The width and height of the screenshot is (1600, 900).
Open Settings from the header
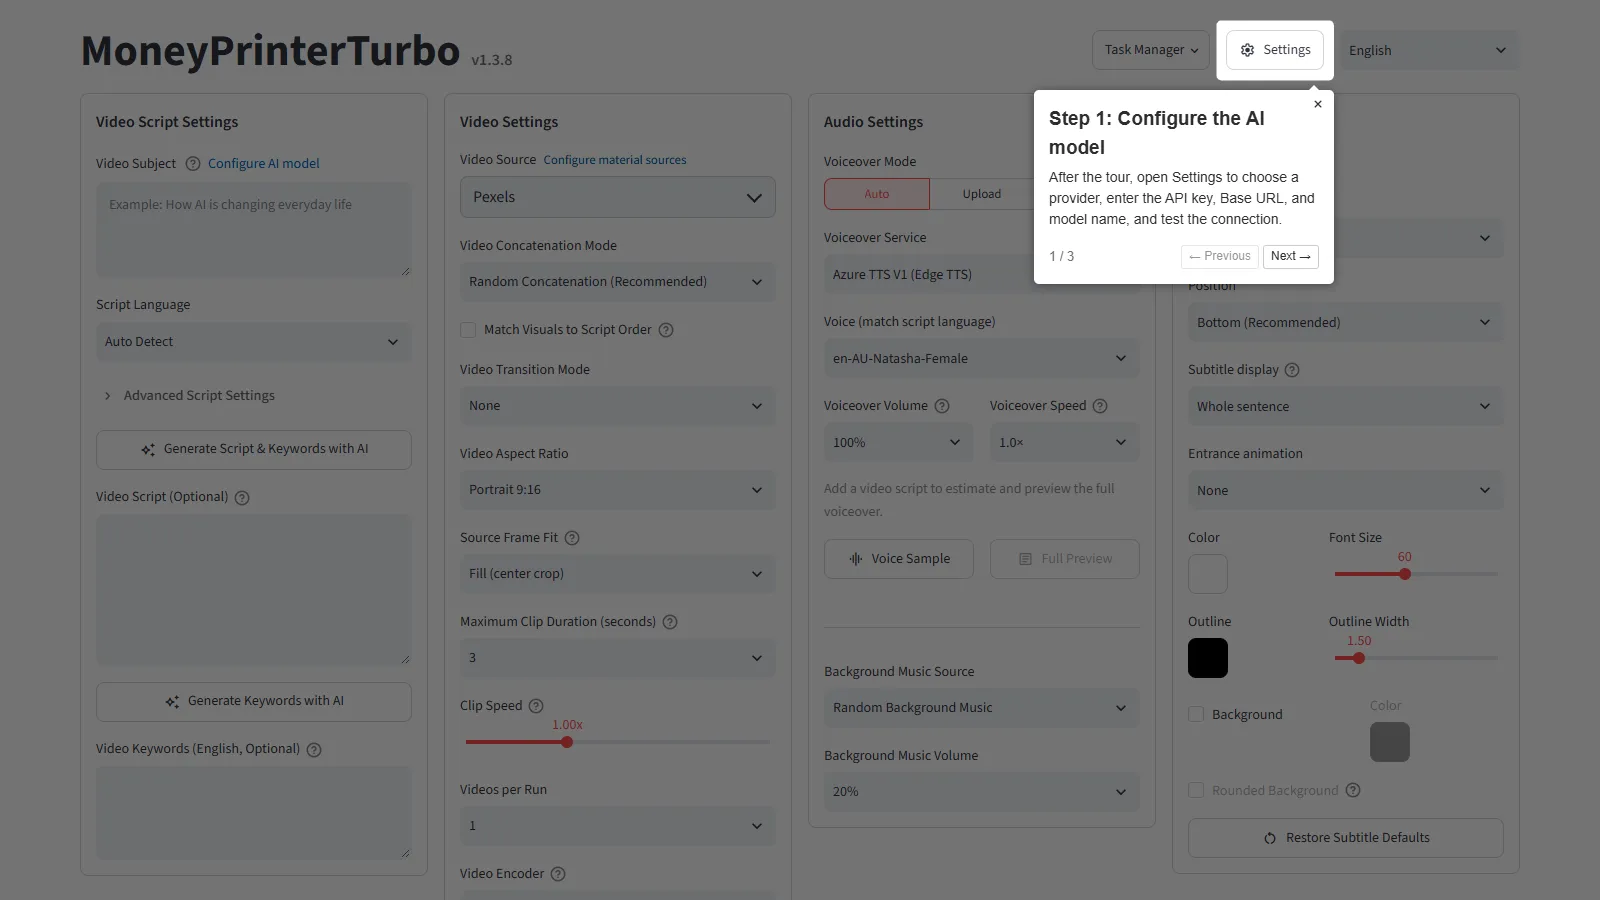(1275, 50)
